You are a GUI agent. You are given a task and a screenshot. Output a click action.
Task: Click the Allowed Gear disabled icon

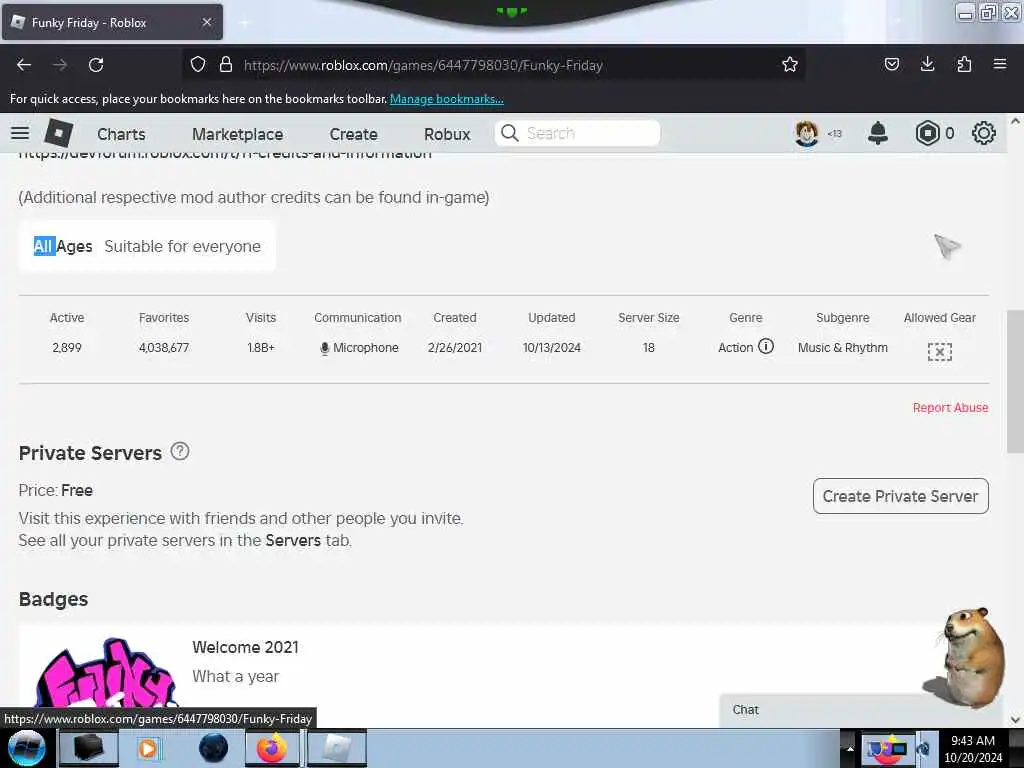coord(940,351)
